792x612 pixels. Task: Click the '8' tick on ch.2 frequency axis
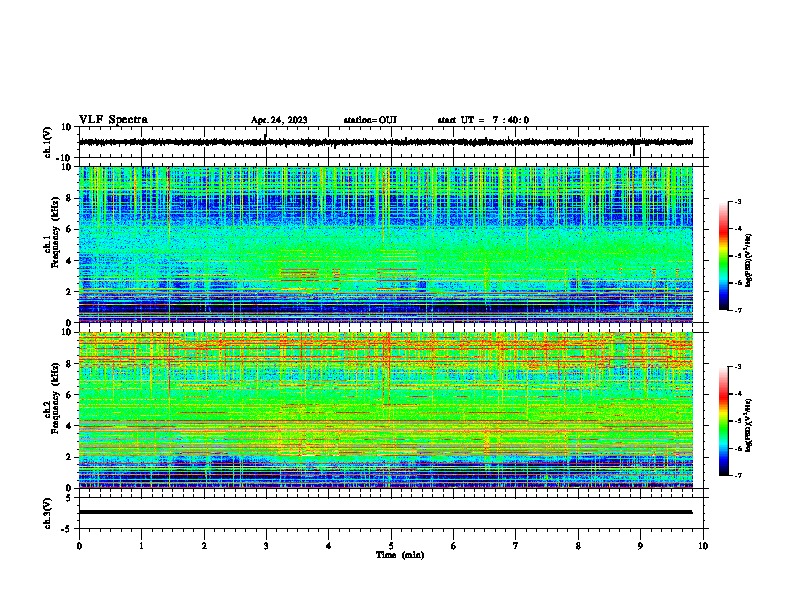click(x=69, y=364)
